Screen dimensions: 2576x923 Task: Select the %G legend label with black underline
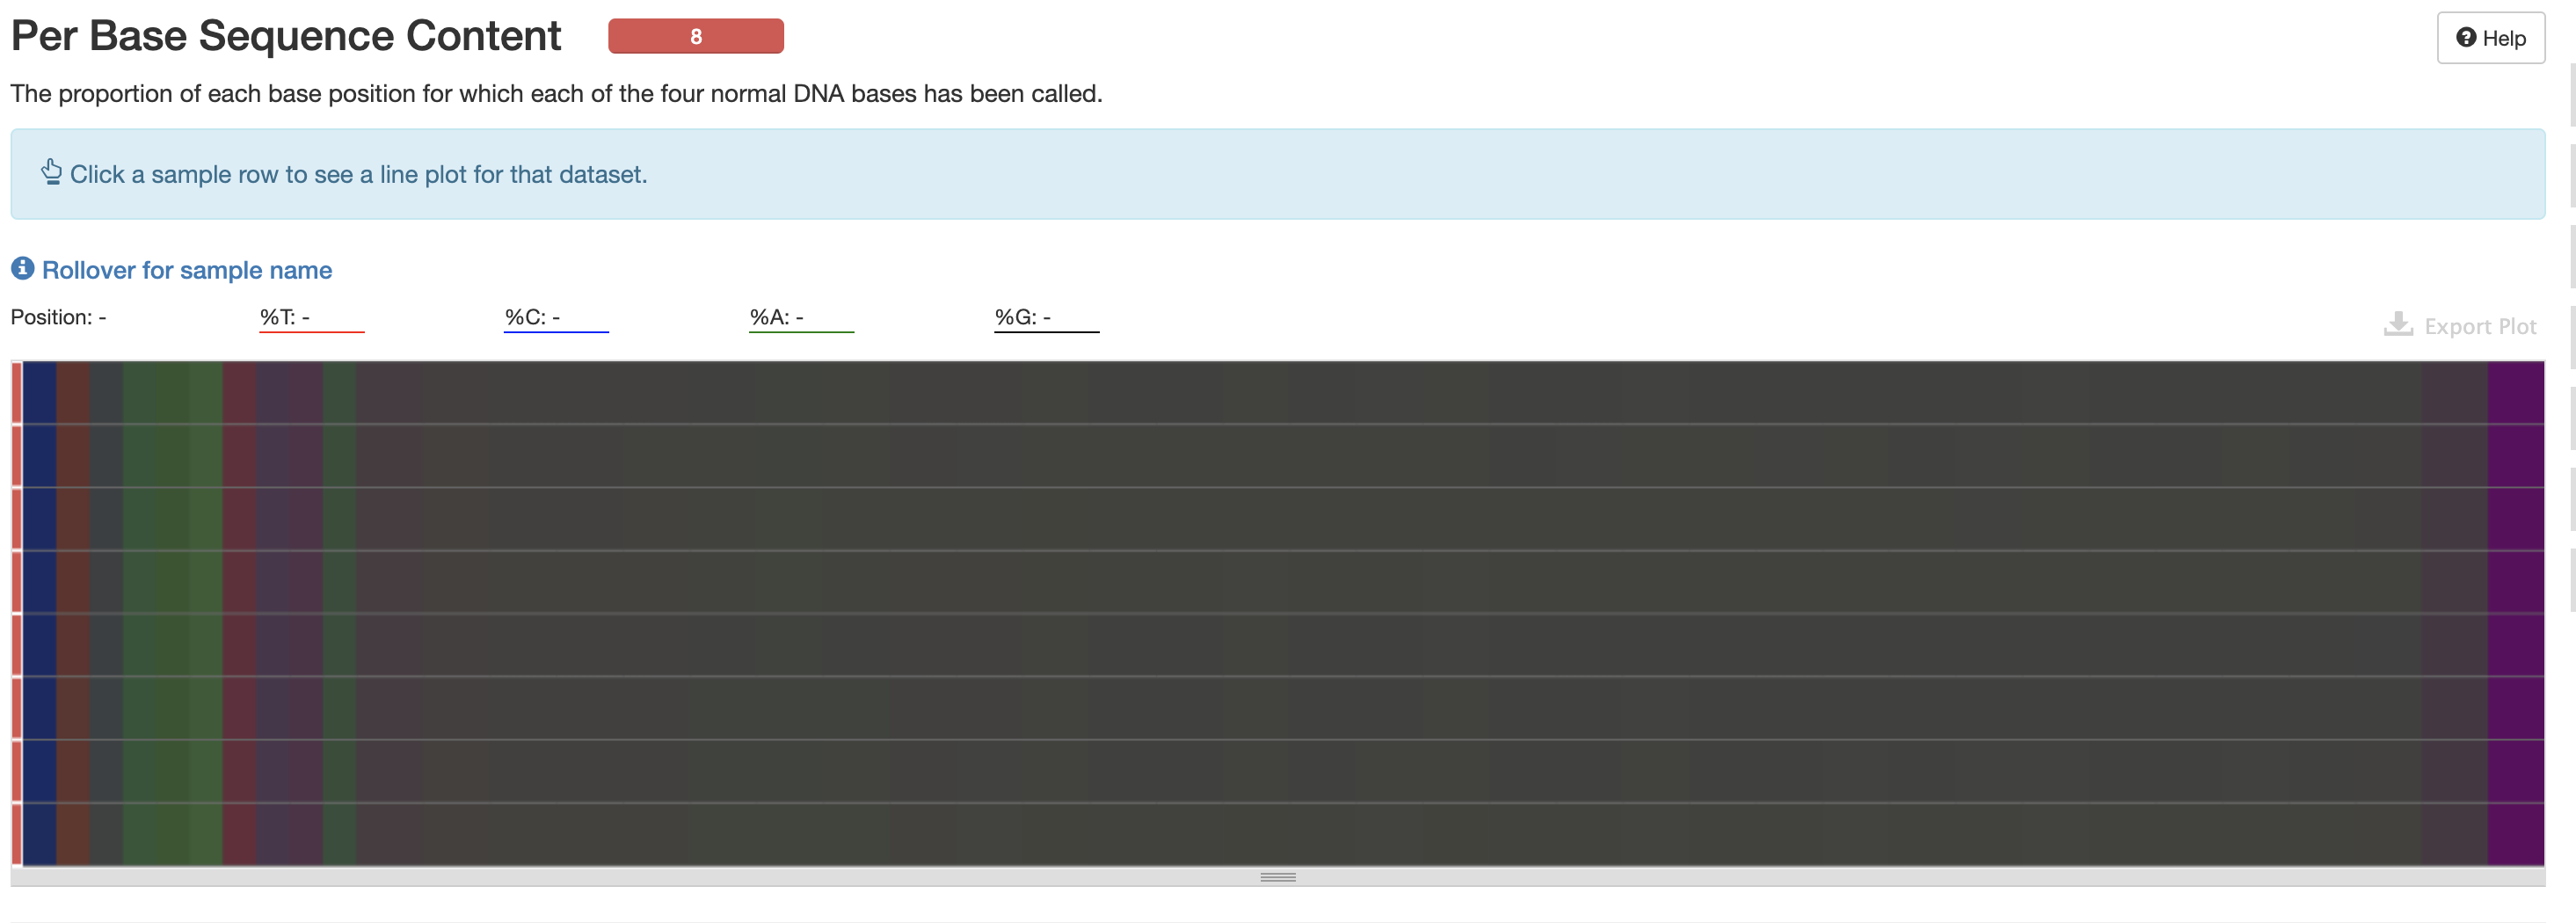click(1022, 317)
